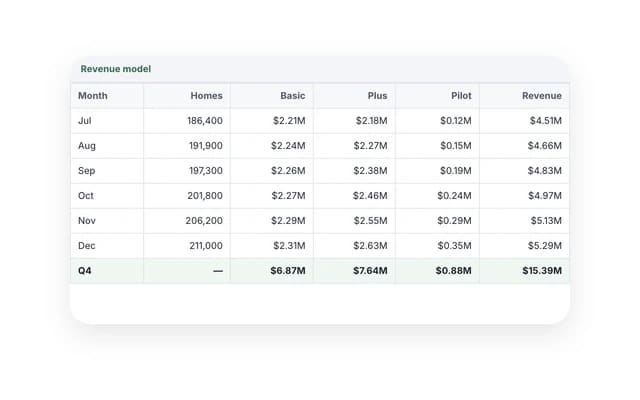This screenshot has height=400, width=640.
Task: Click the Aug row label
Action: coord(87,146)
